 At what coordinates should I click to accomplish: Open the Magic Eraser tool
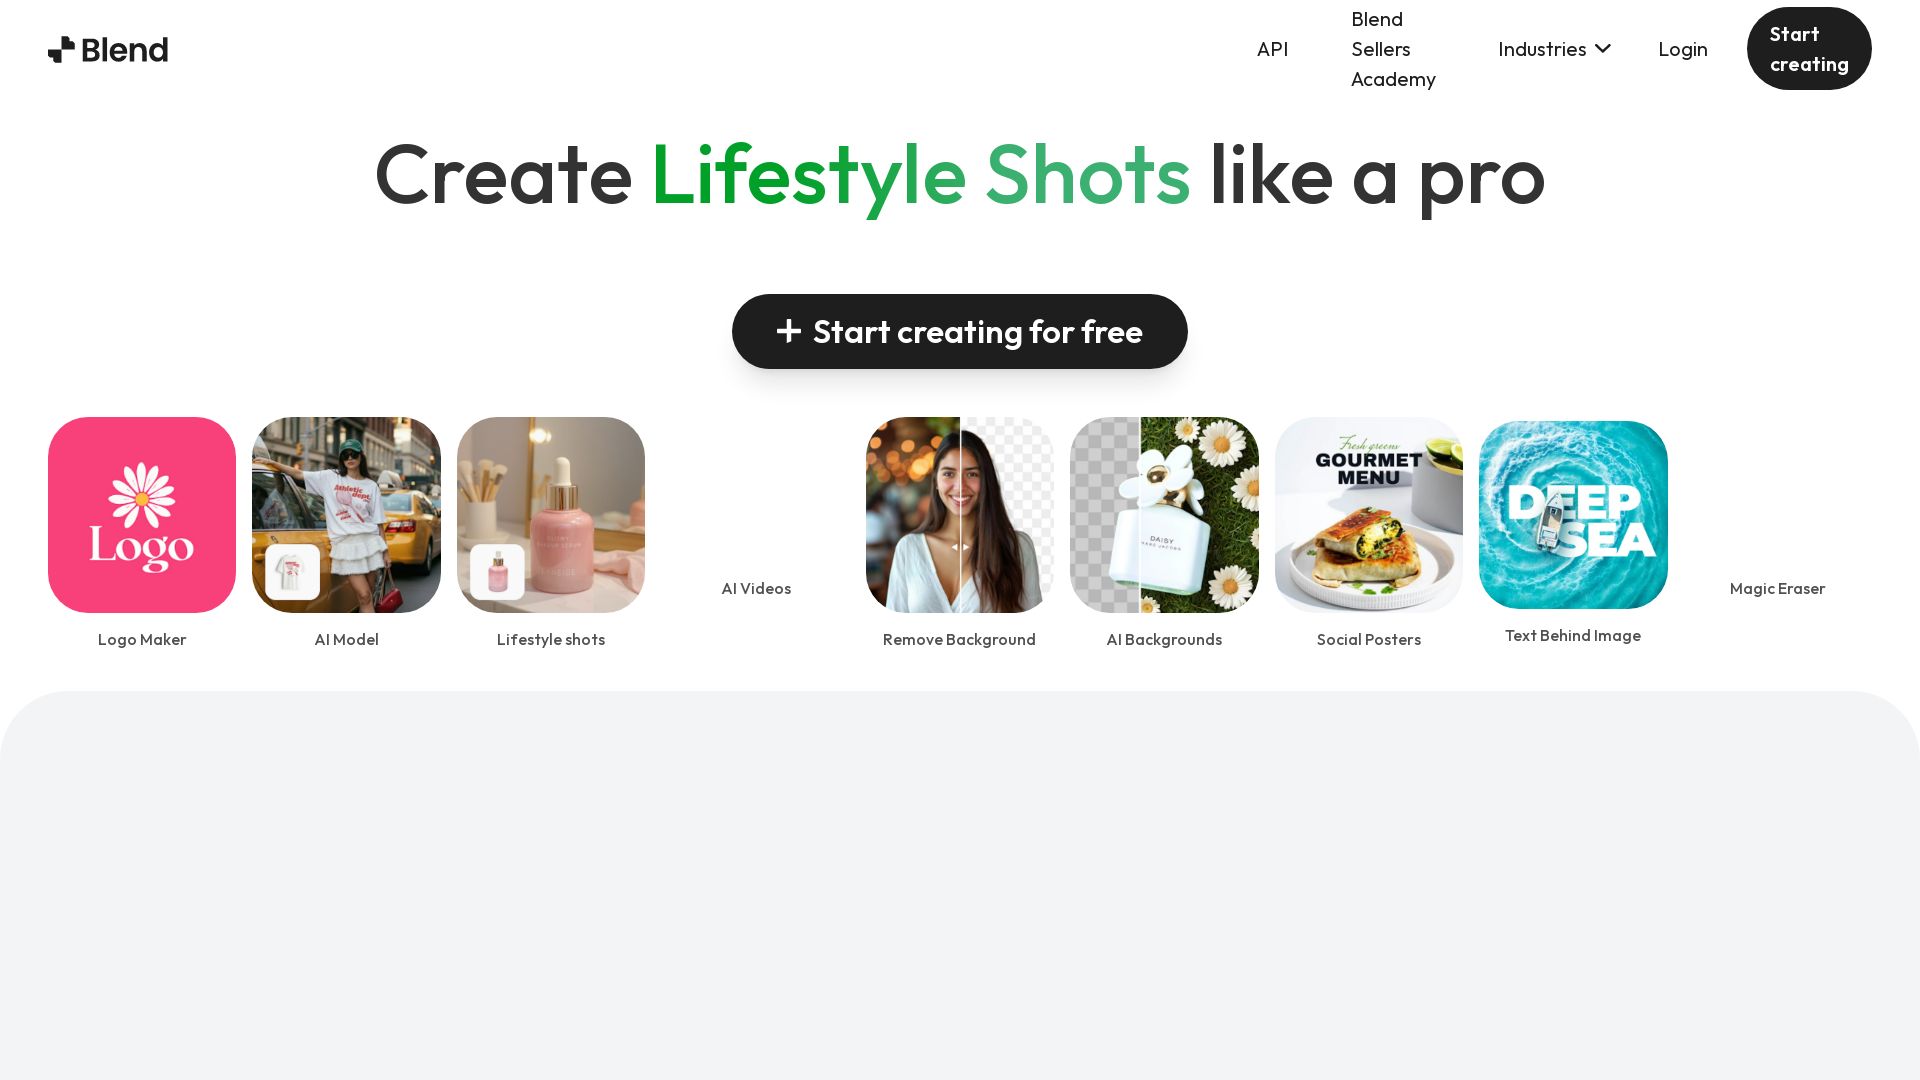tap(1777, 588)
